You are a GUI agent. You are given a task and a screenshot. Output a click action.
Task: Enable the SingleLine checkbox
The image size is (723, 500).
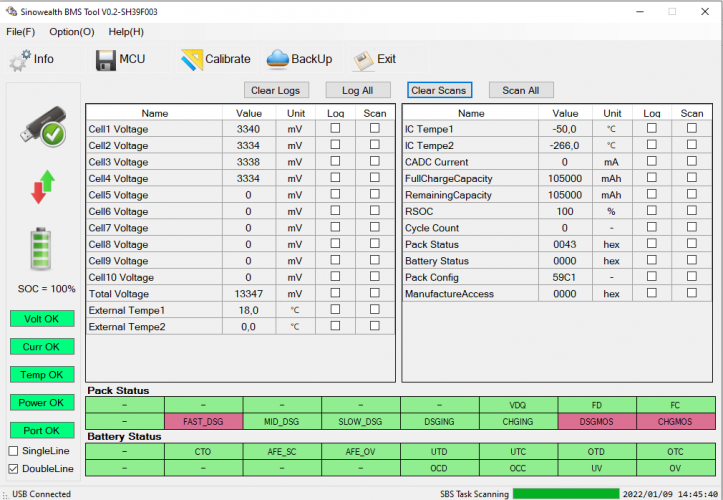click(x=13, y=451)
